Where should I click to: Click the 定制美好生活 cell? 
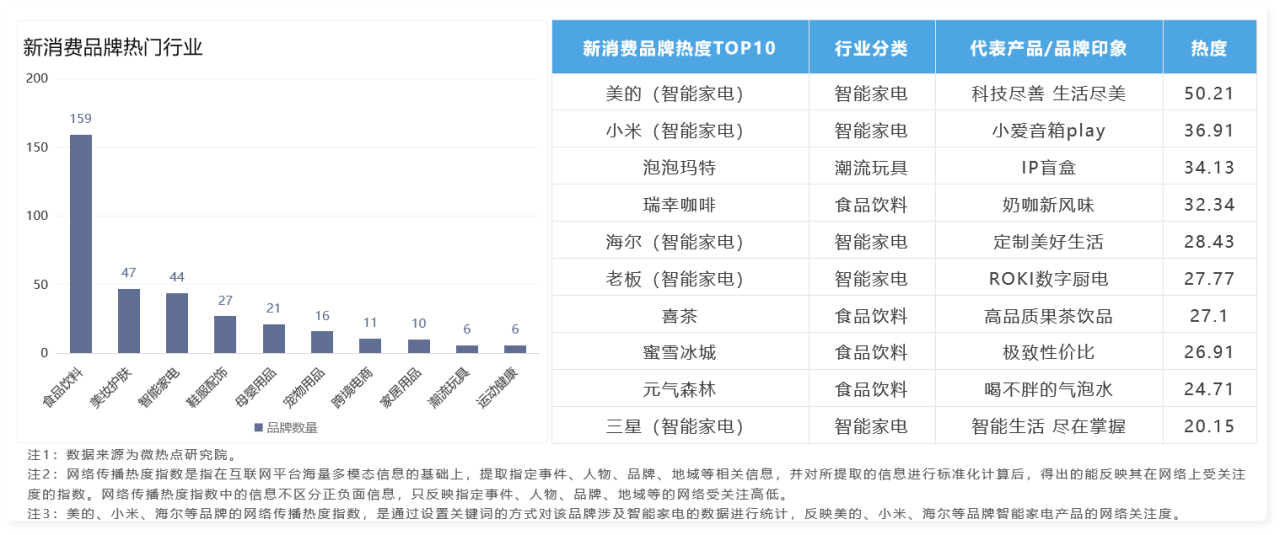[x=1049, y=241]
